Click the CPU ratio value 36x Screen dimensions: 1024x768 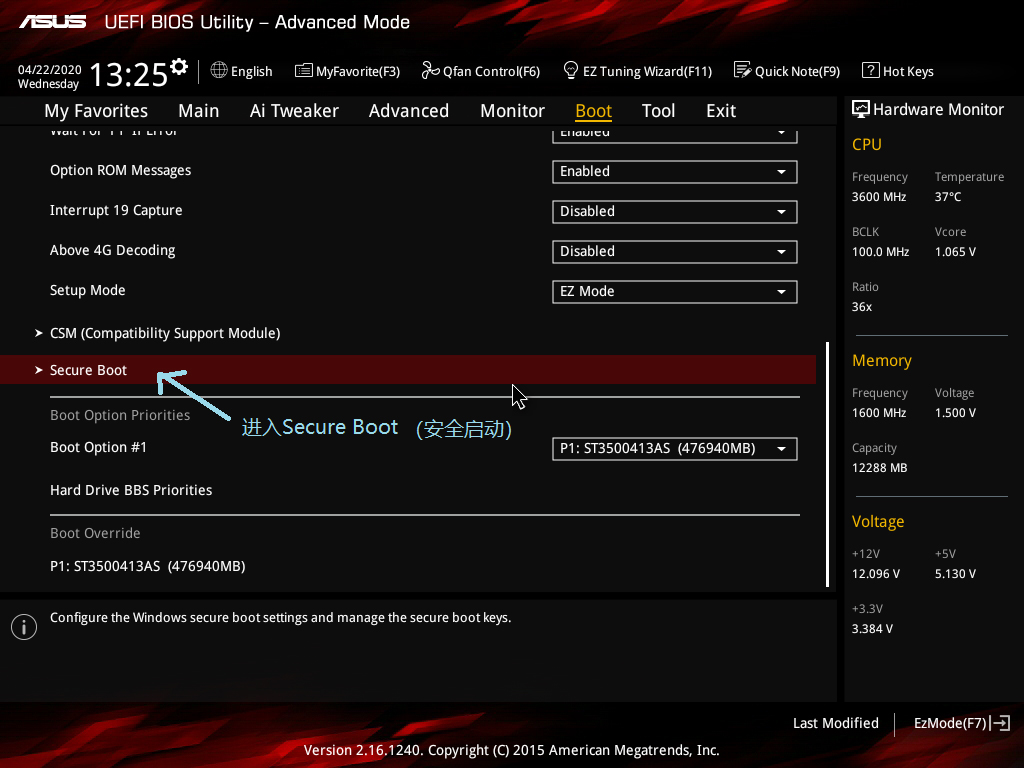click(862, 307)
